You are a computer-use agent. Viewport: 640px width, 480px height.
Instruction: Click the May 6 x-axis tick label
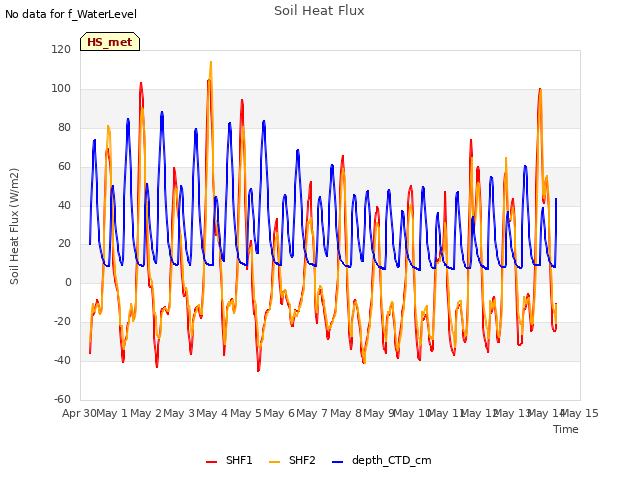coord(279,413)
